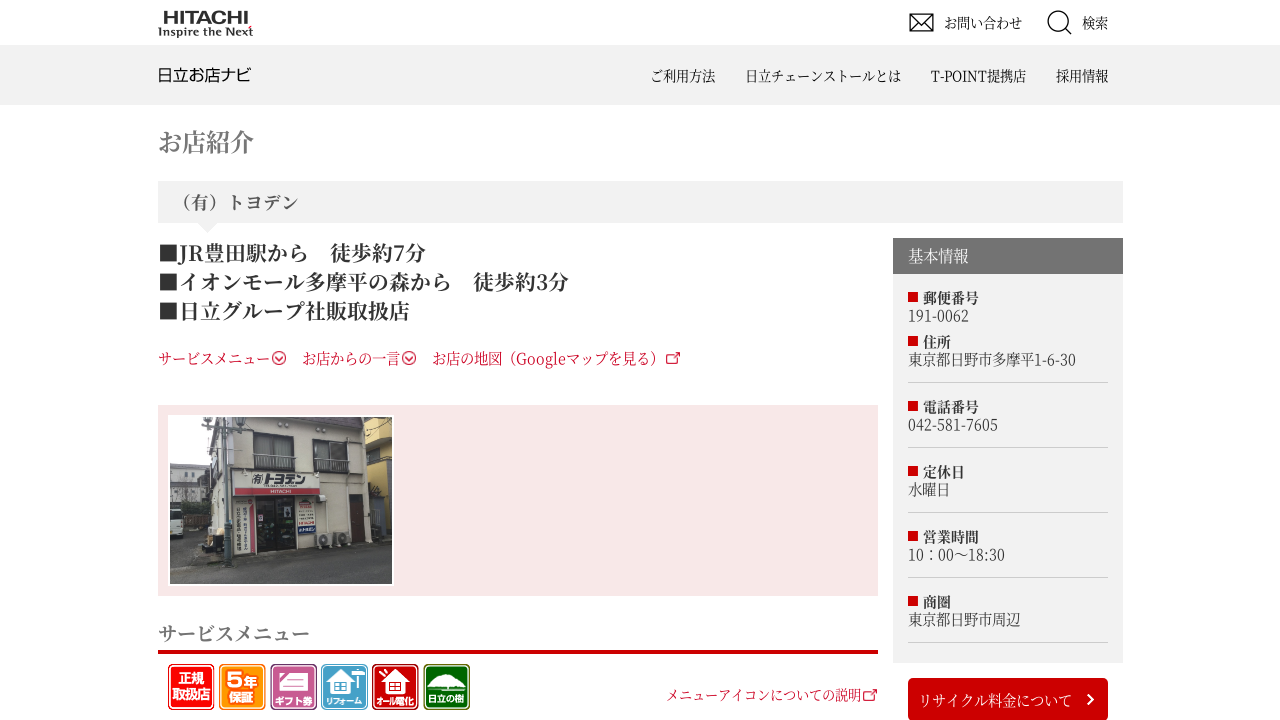
Task: Jump to お店からの一言 section anchor
Action: coord(359,358)
